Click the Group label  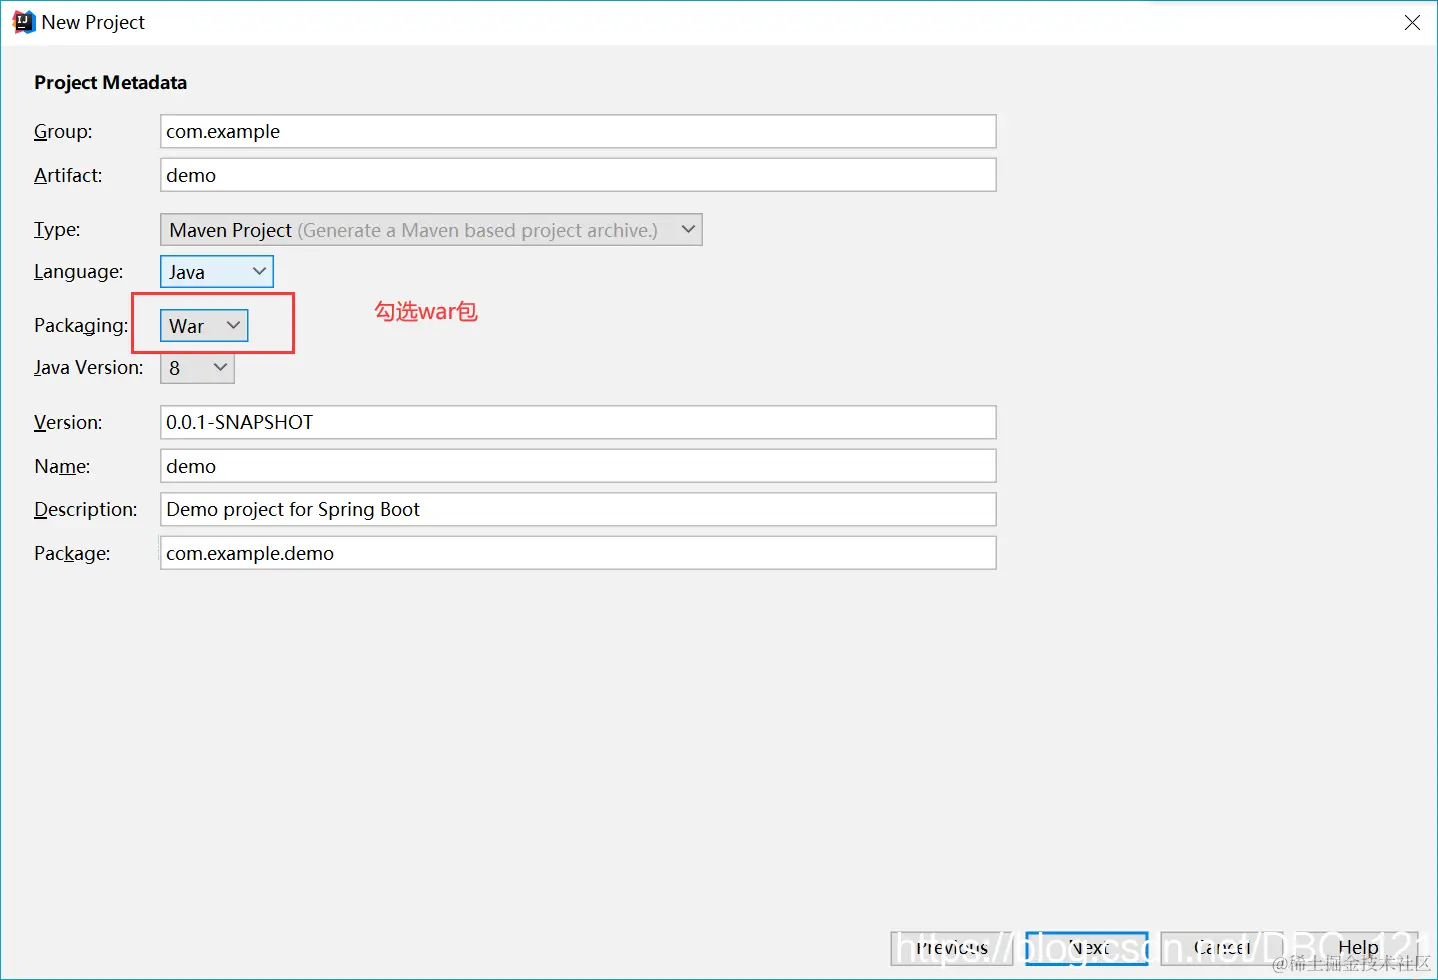click(x=63, y=132)
